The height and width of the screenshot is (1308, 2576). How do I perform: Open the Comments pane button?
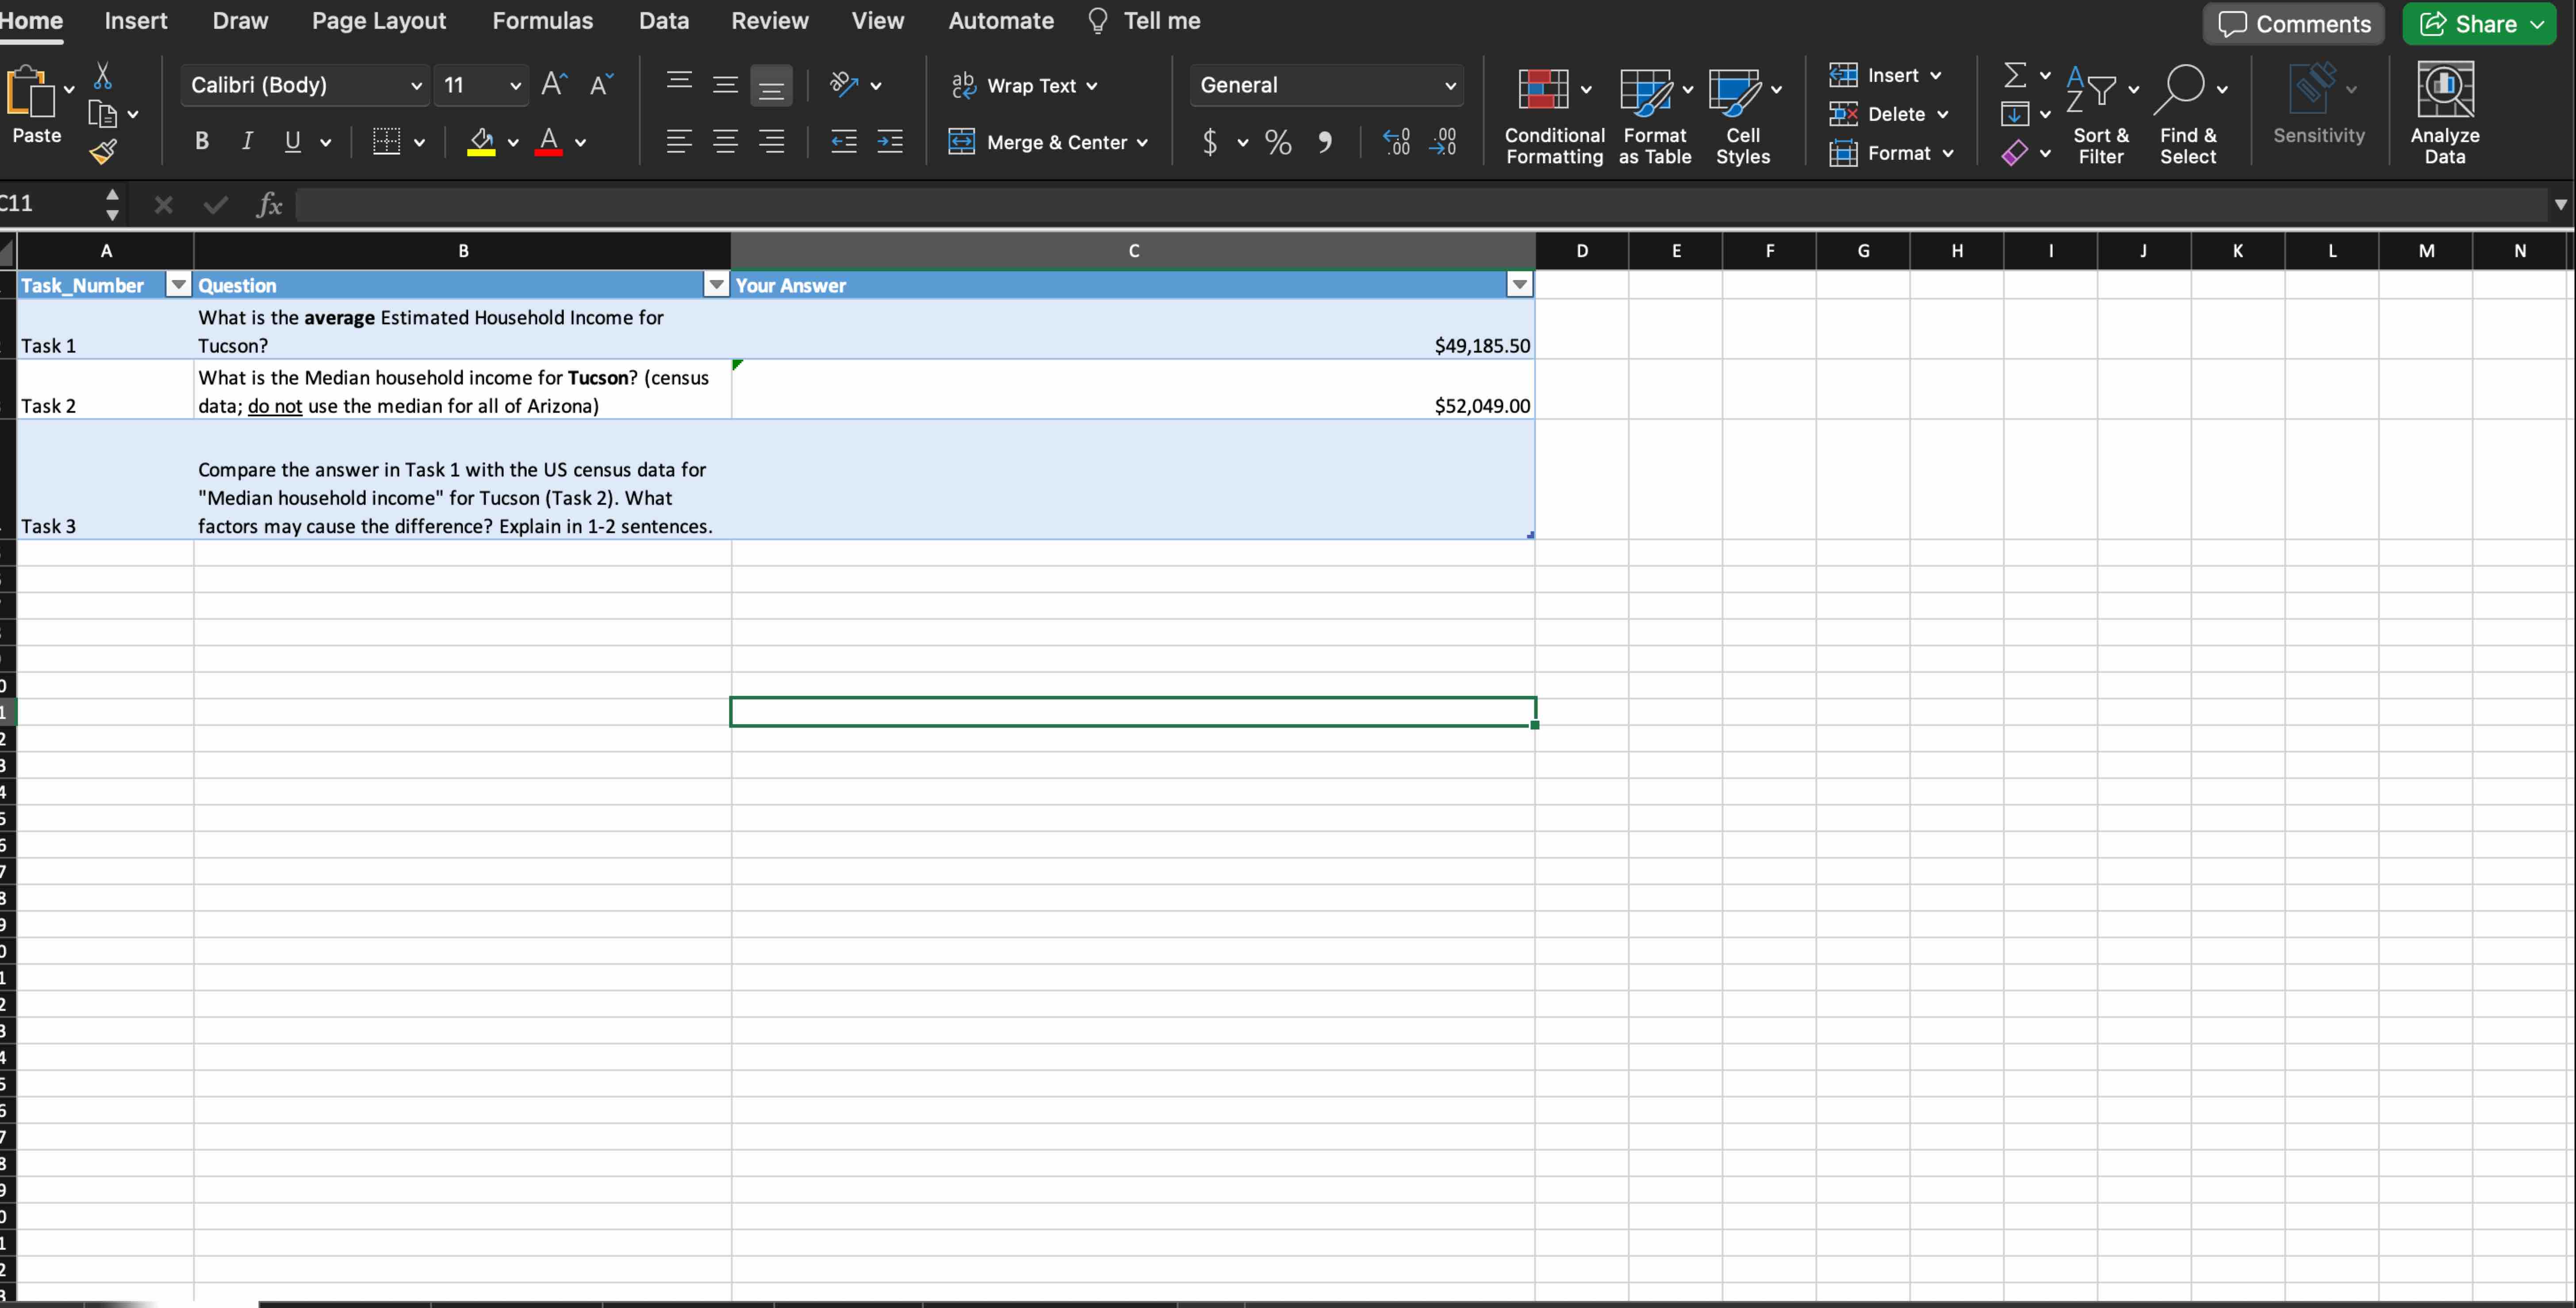click(x=2294, y=24)
